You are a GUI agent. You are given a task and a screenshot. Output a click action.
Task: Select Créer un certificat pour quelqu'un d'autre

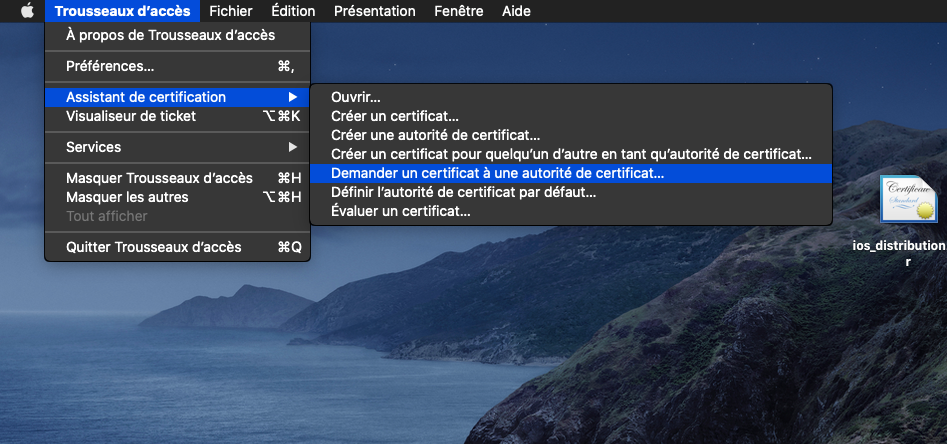571,154
